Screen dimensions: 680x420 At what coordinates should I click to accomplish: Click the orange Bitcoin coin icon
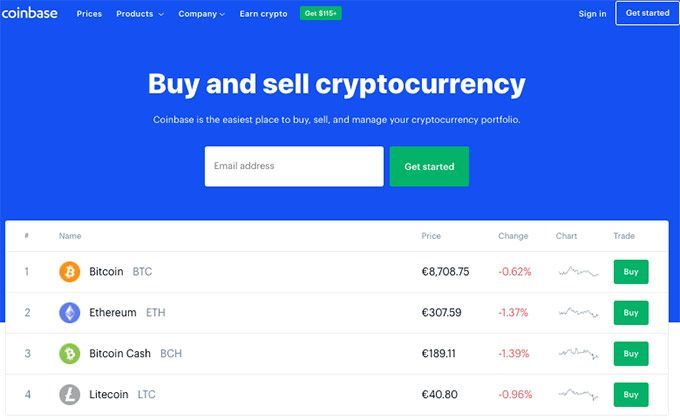coord(69,272)
